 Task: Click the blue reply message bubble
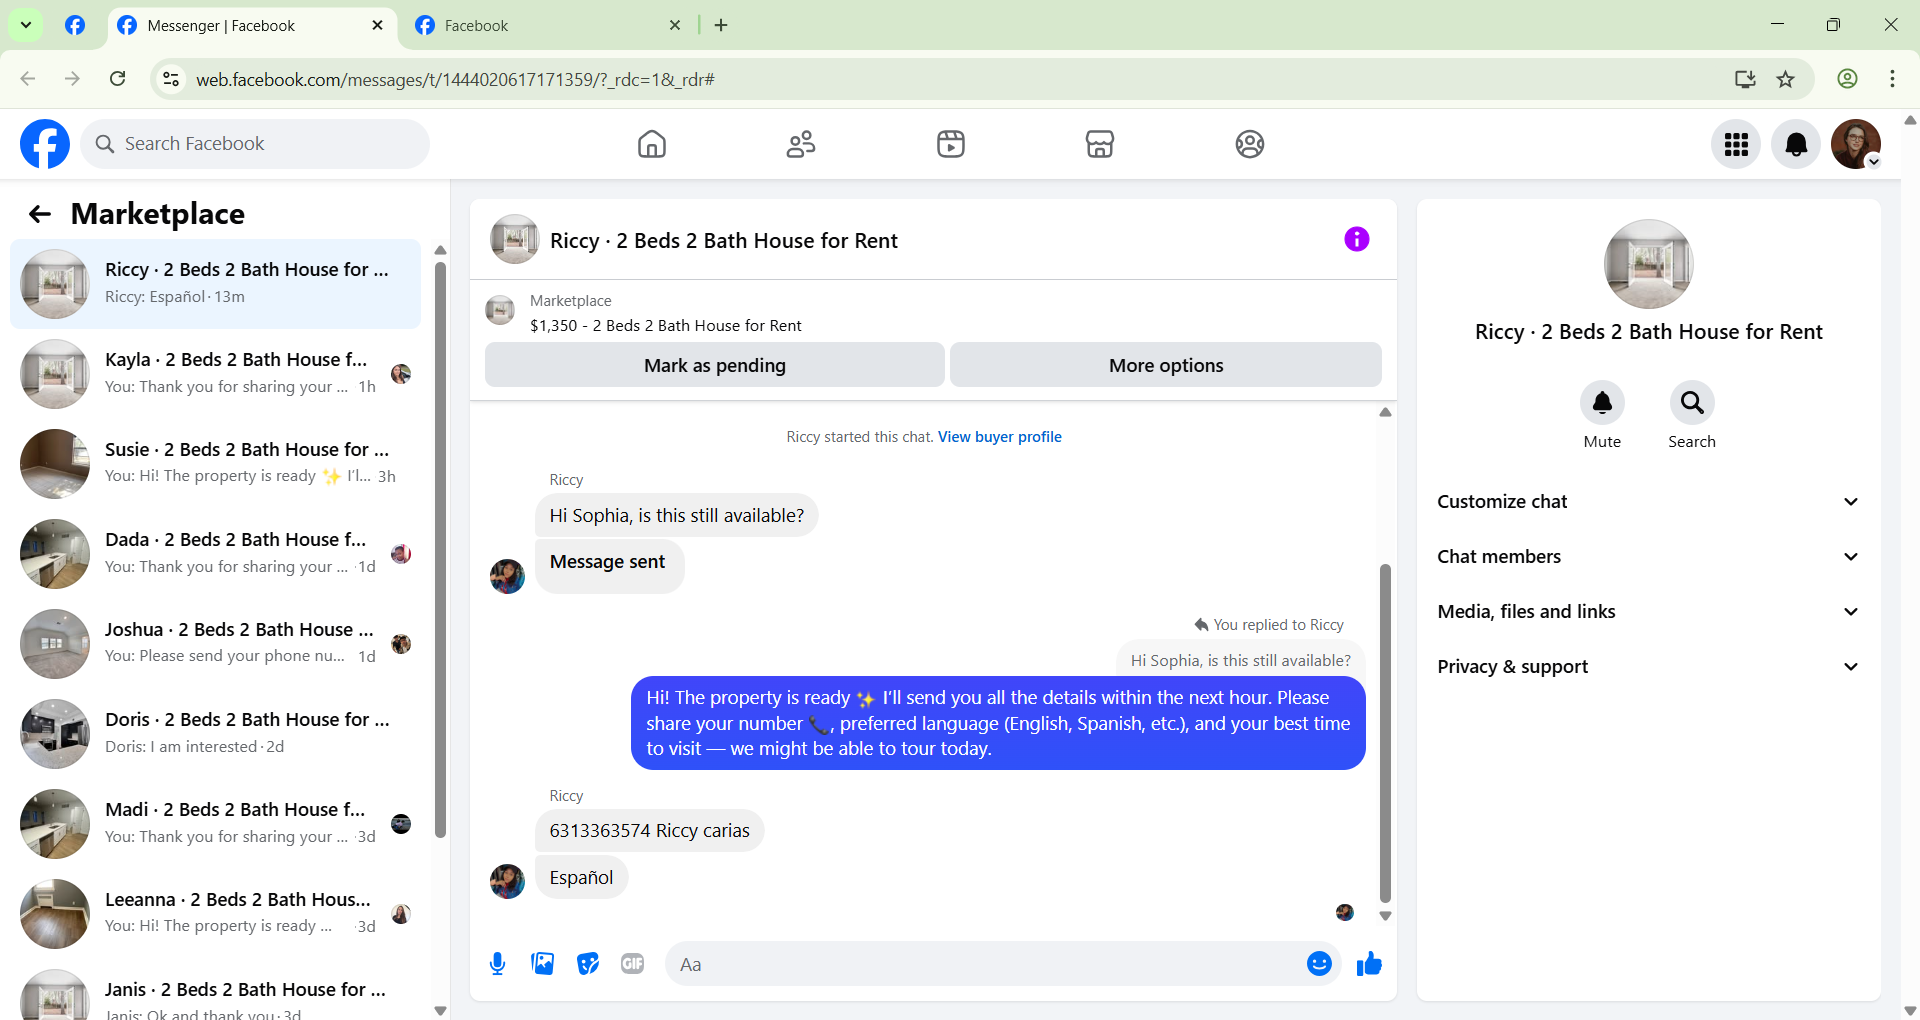998,723
